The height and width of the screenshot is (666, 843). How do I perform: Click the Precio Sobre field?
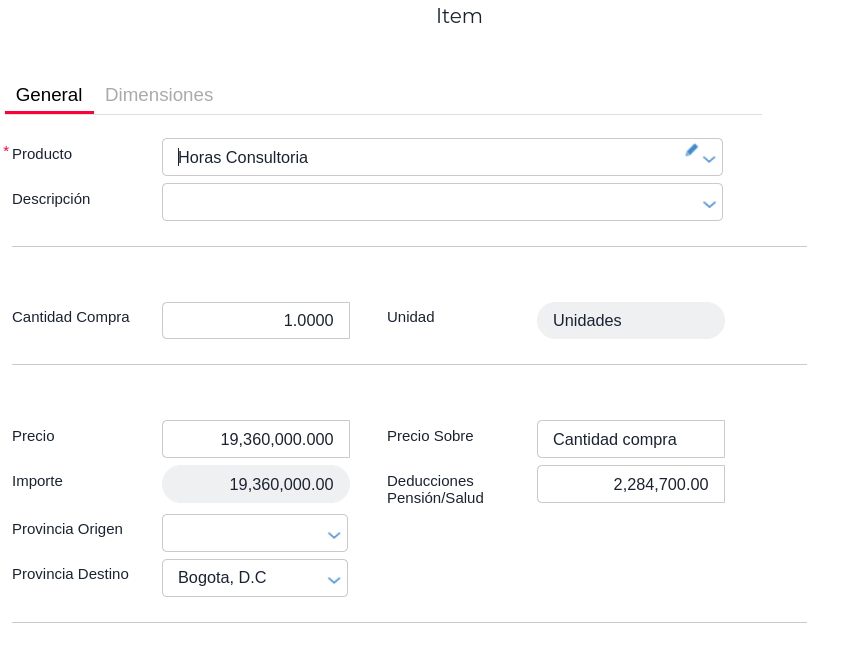pos(630,439)
